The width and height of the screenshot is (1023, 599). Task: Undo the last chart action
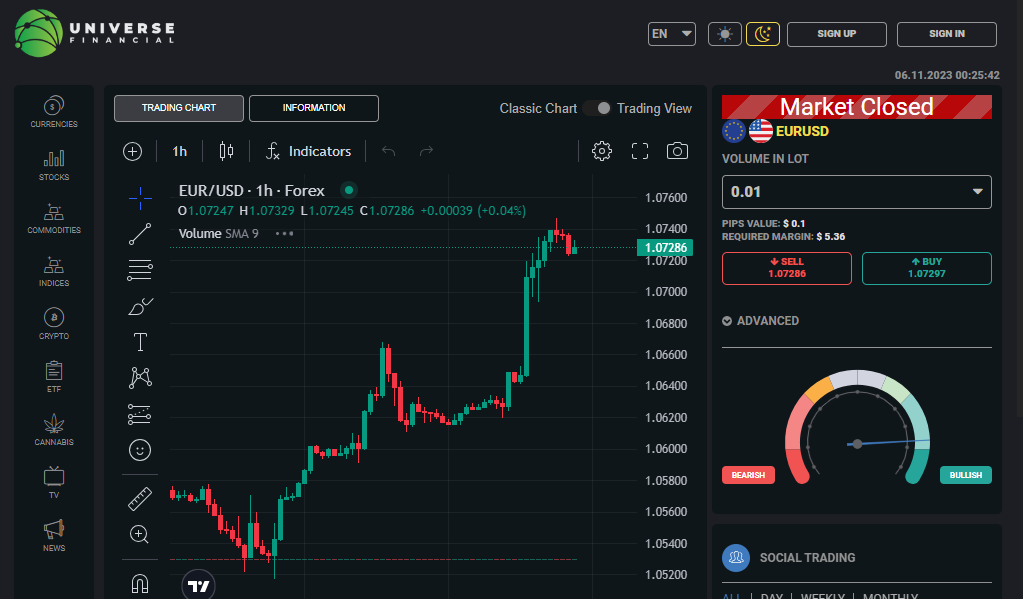pyautogui.click(x=389, y=151)
